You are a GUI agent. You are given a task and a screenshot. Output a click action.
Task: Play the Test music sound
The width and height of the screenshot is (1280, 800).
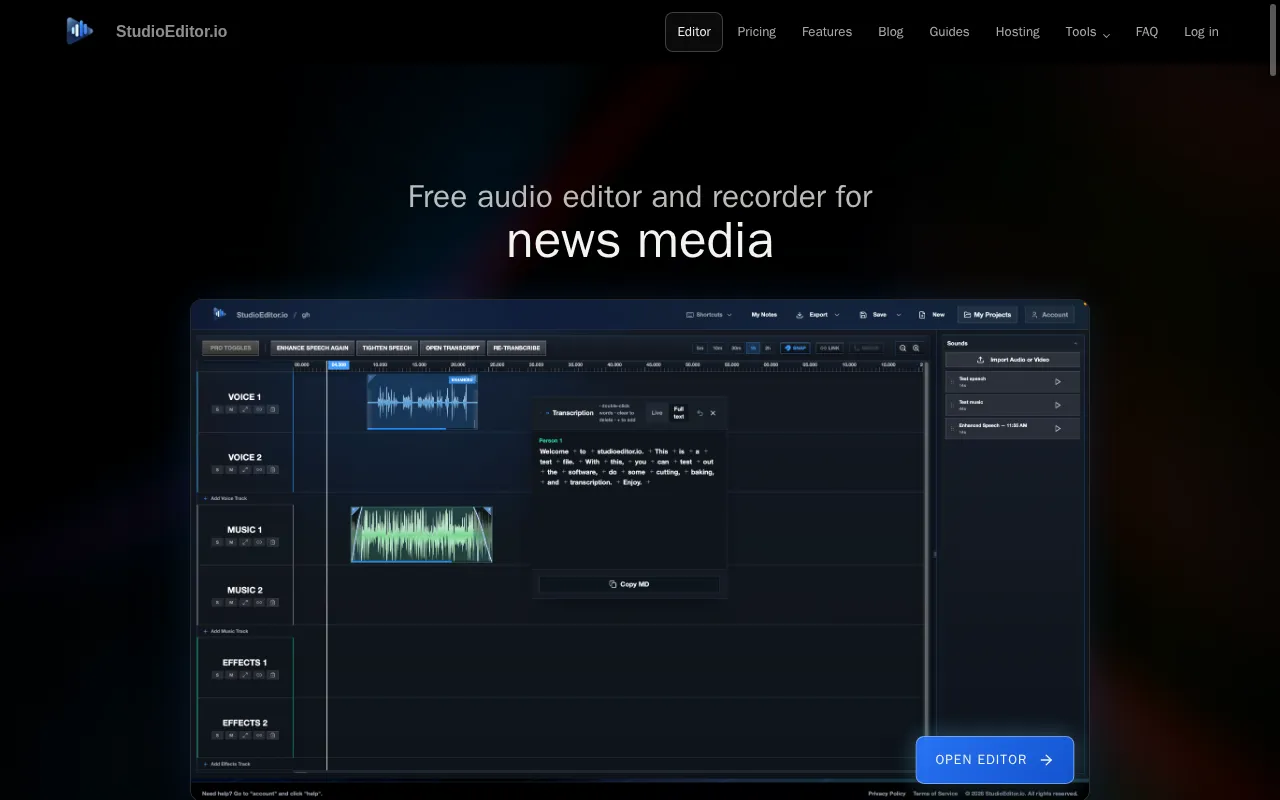1058,405
